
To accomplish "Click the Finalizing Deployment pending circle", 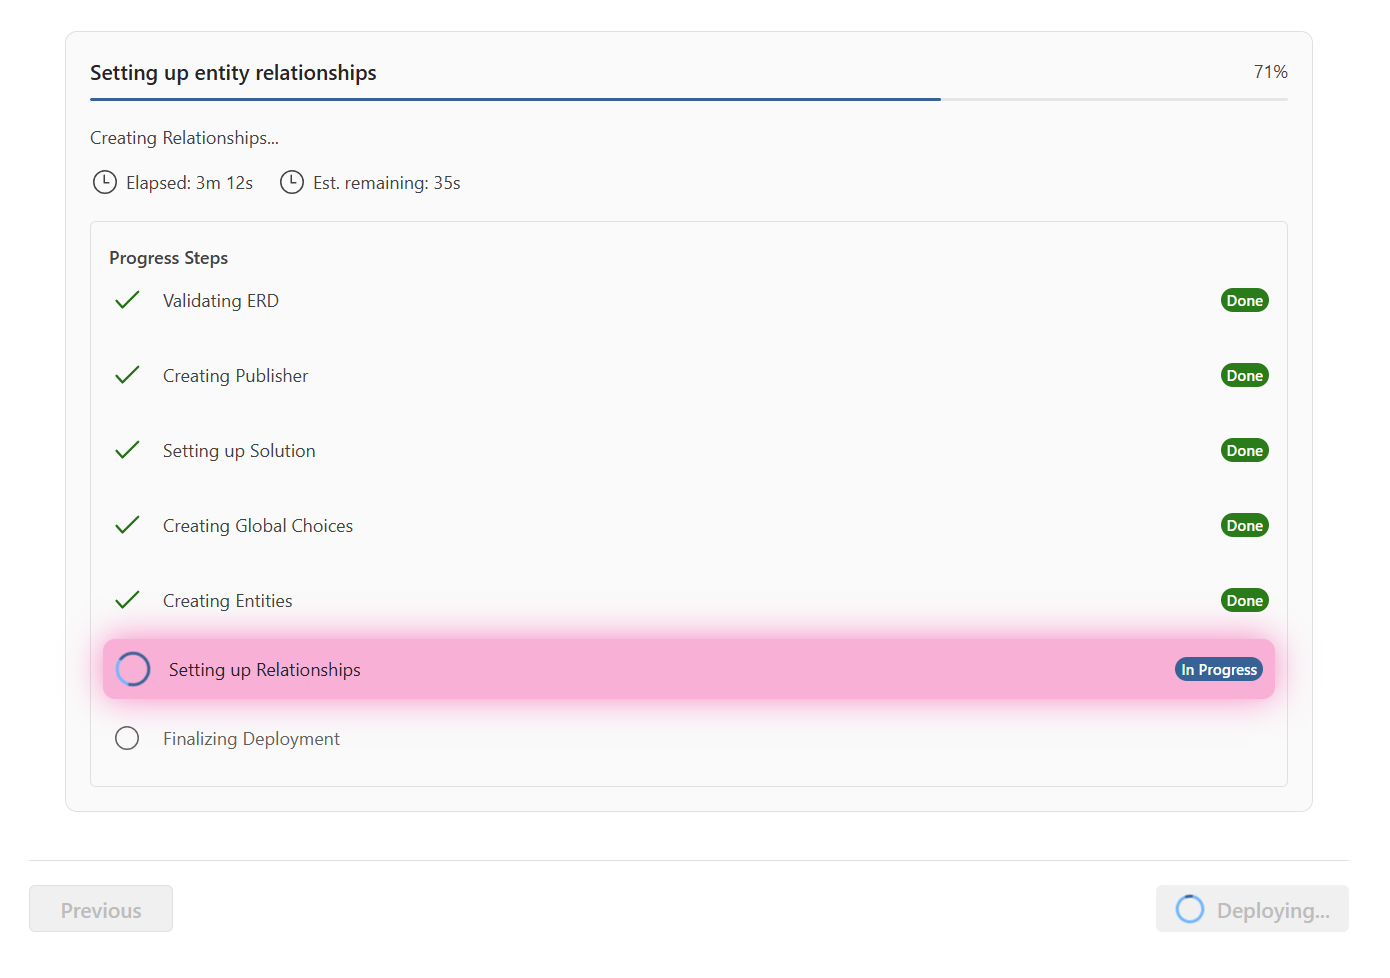I will (x=127, y=738).
